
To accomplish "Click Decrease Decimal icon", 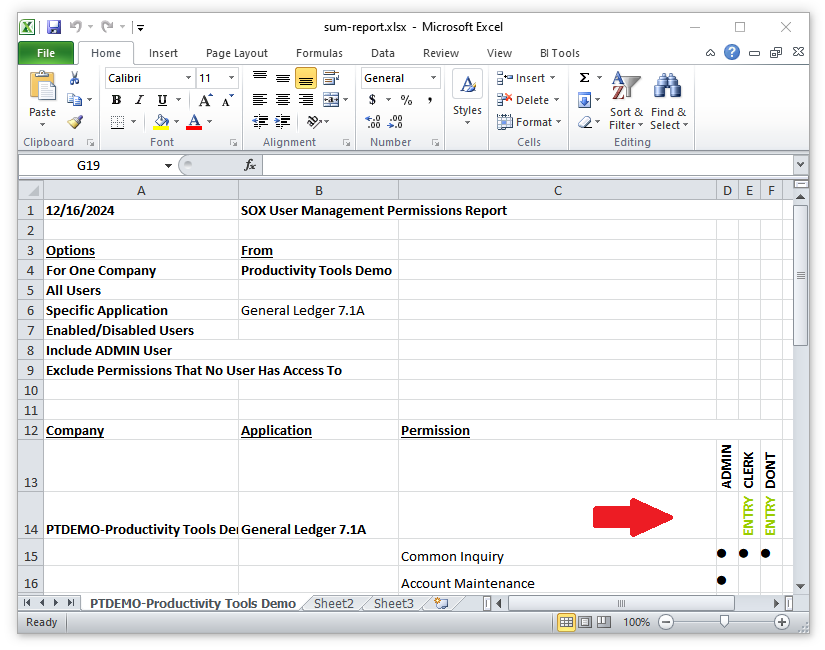I will tap(395, 122).
